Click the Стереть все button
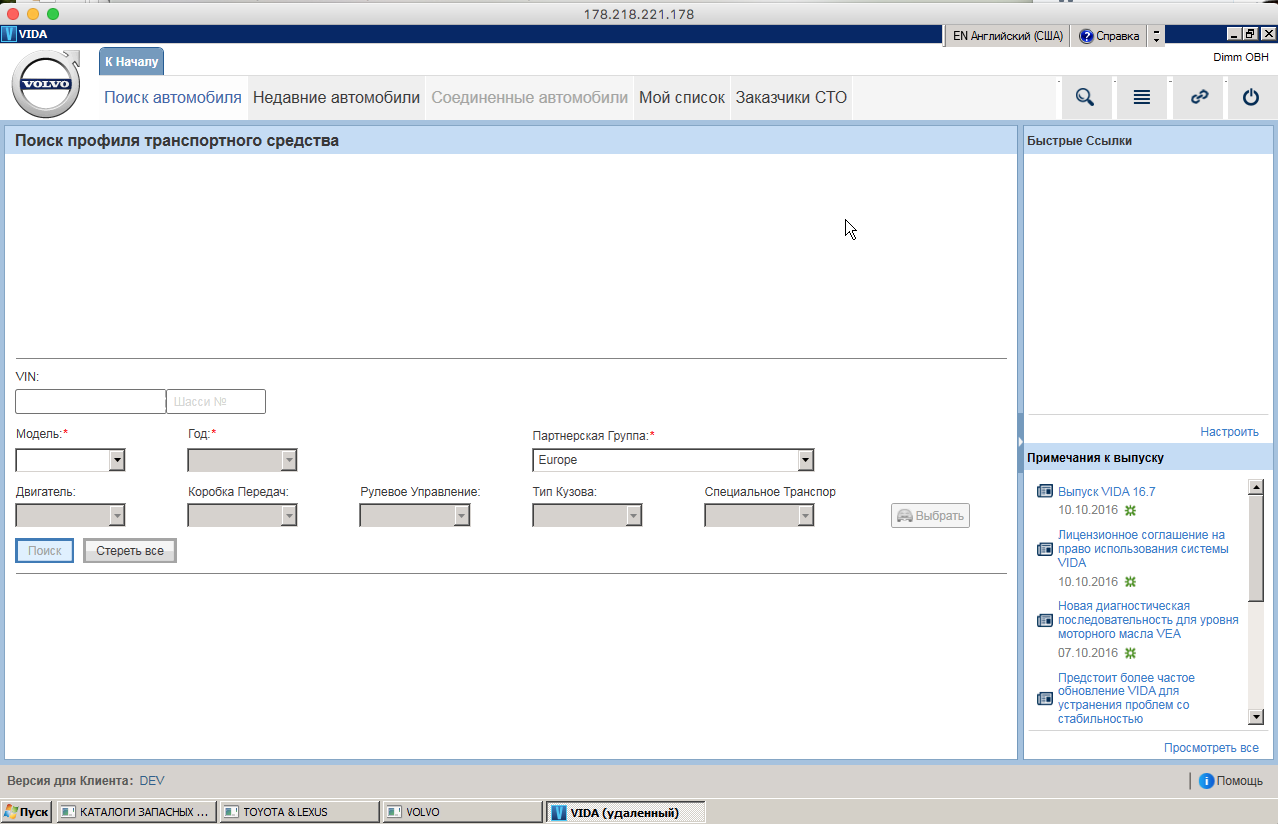1278x824 pixels. coord(130,551)
